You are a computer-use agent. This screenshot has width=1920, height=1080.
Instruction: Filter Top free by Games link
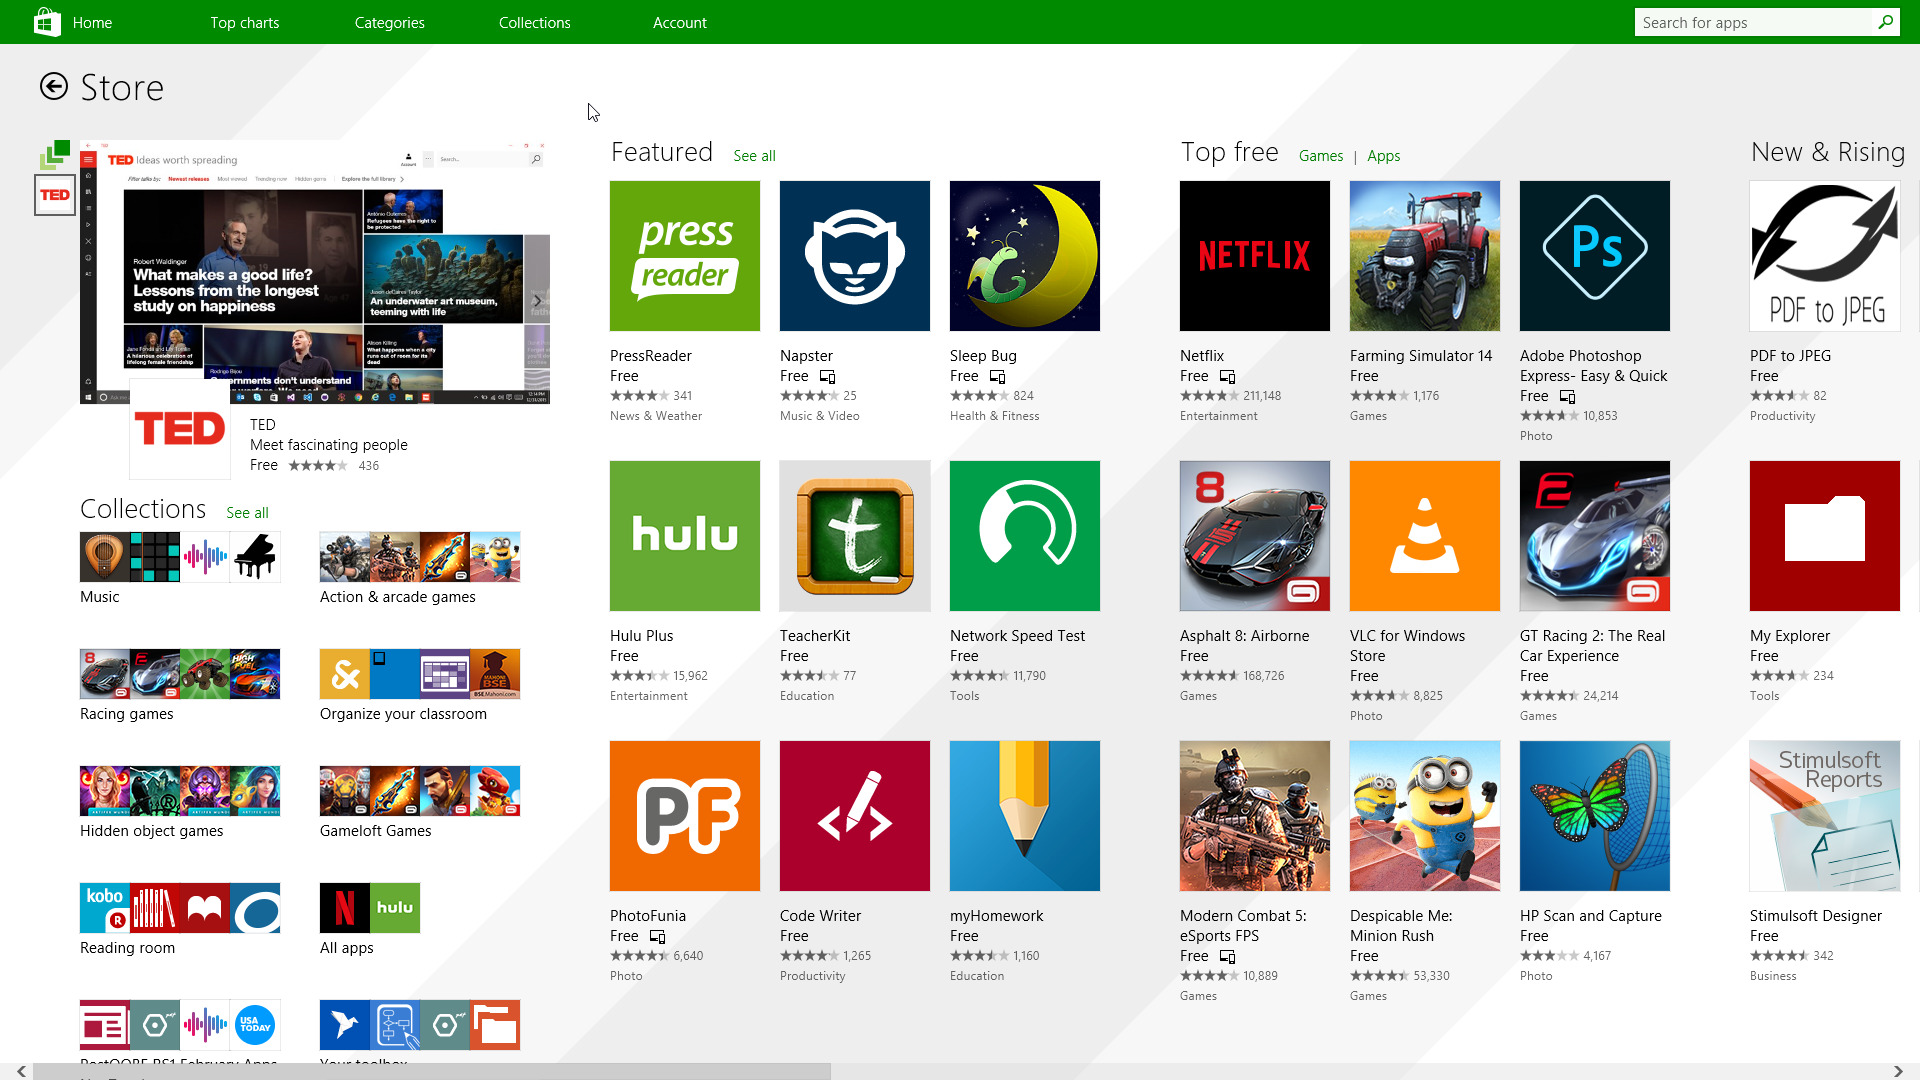coord(1320,156)
